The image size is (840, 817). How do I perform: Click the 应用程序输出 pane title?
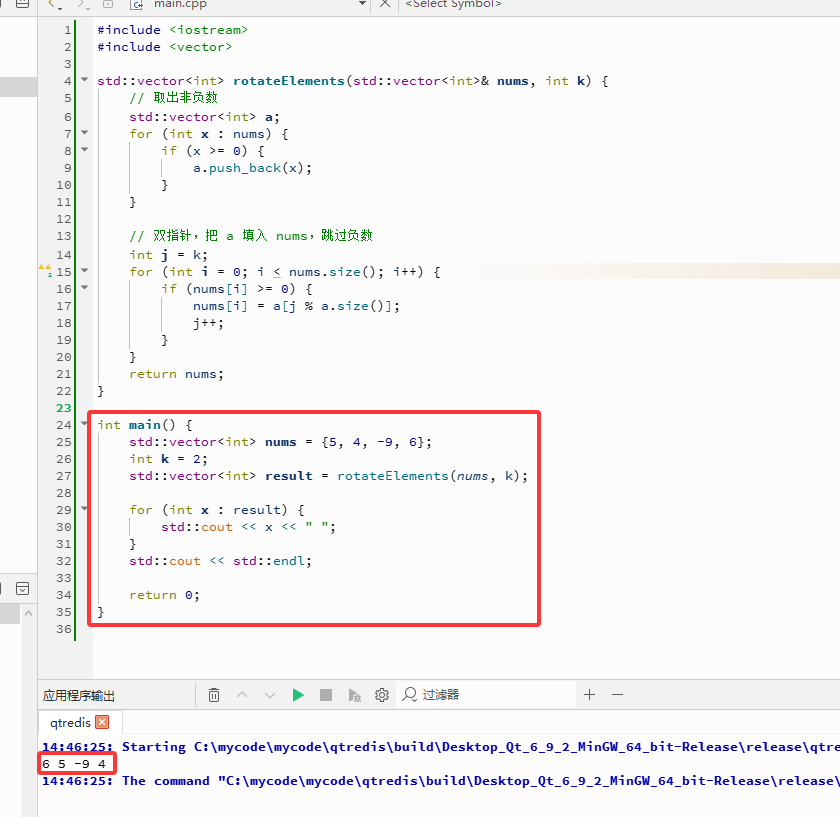tap(79, 695)
